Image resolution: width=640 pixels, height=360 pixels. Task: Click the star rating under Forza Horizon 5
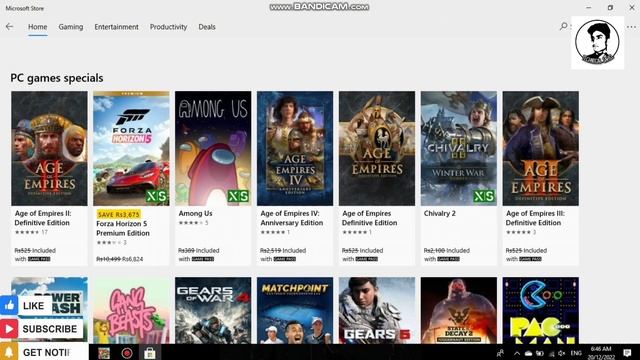pos(109,242)
